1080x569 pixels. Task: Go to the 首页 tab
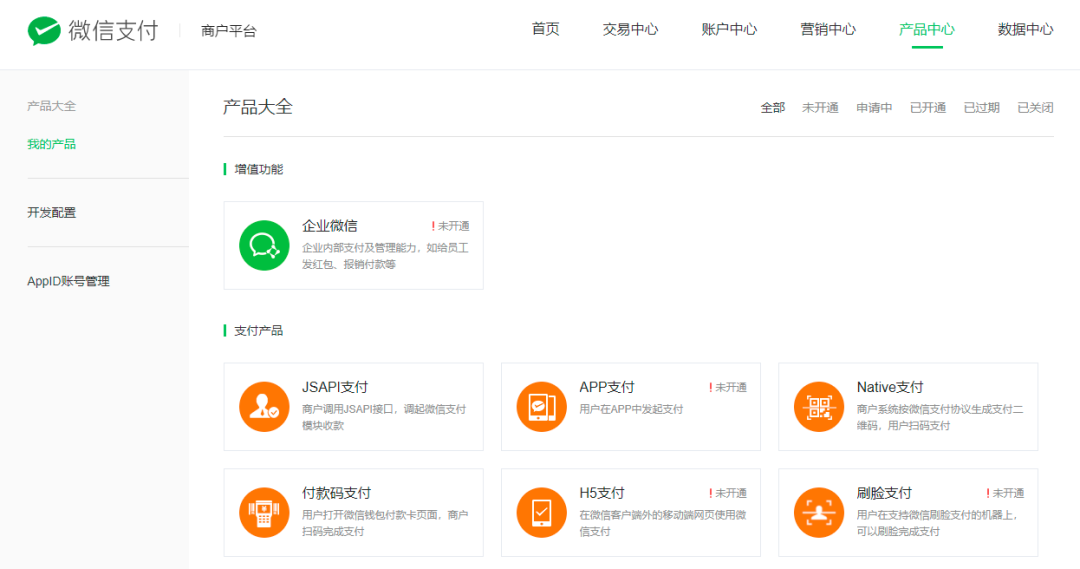click(546, 30)
